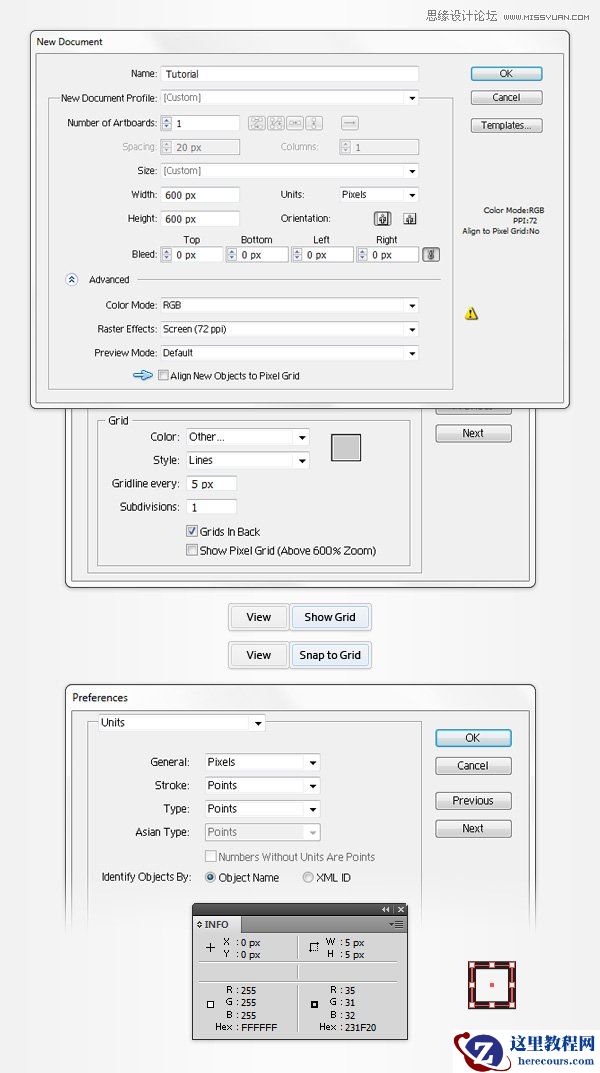Open Stroke units dropdown
Screen dimensions: 600x1073
pos(263,785)
